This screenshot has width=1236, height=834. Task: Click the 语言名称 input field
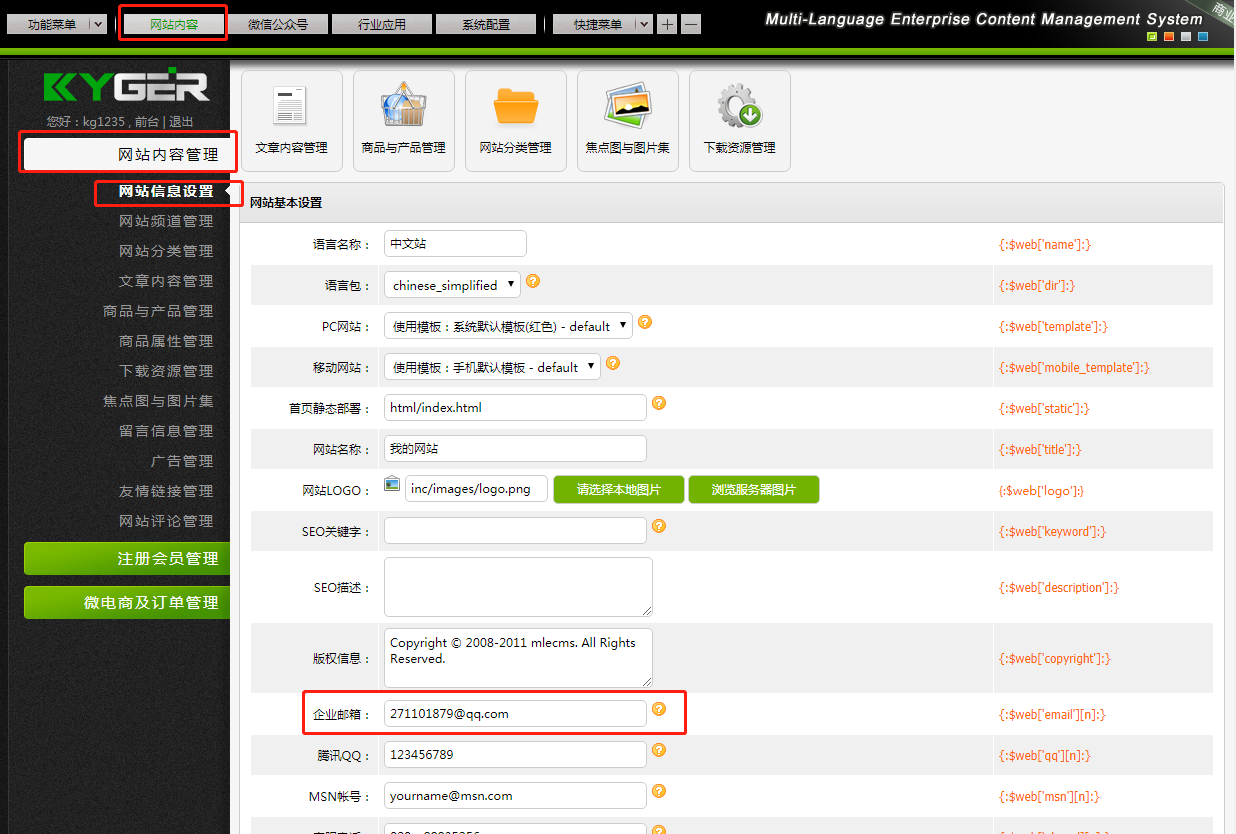click(455, 243)
